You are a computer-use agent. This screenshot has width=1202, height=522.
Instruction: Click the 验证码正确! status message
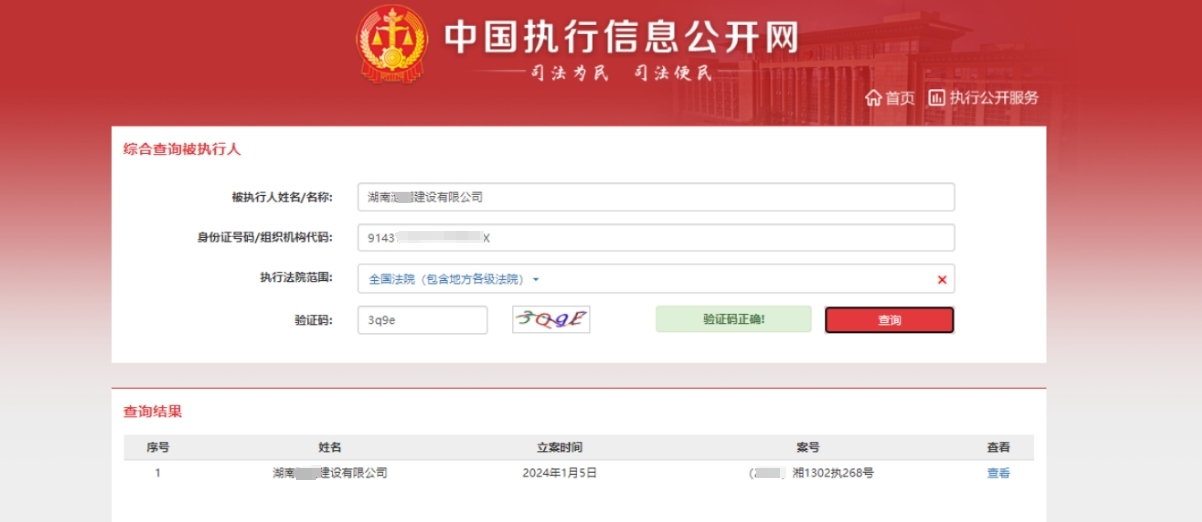(734, 319)
